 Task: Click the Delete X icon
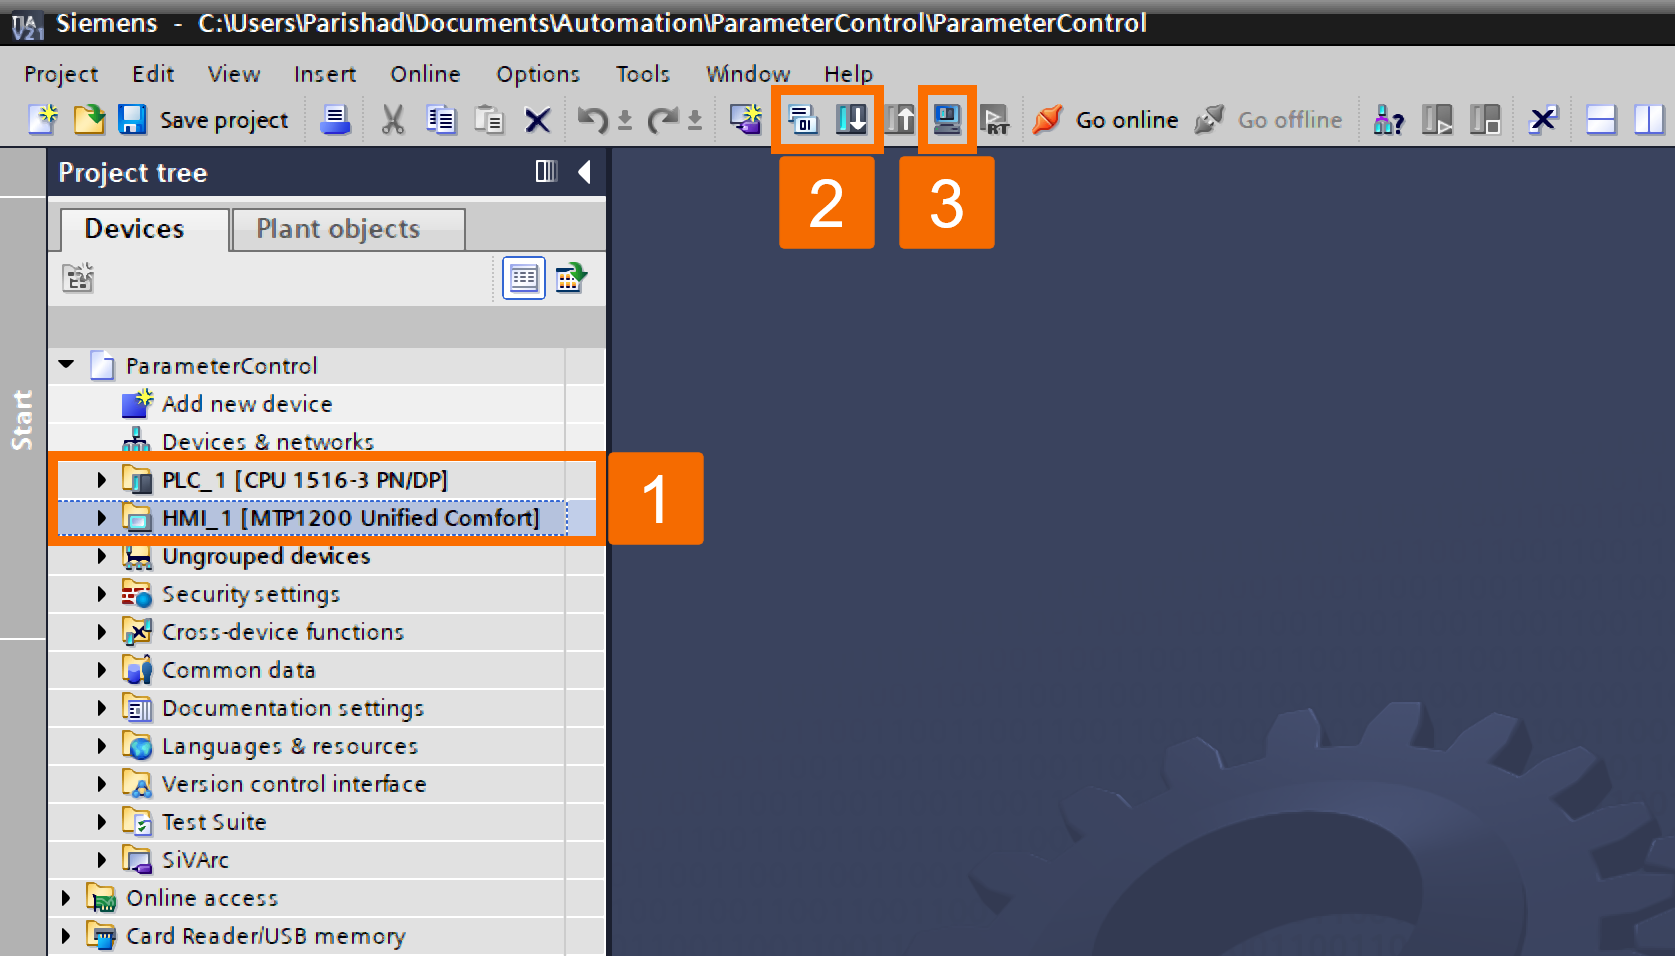click(x=538, y=121)
